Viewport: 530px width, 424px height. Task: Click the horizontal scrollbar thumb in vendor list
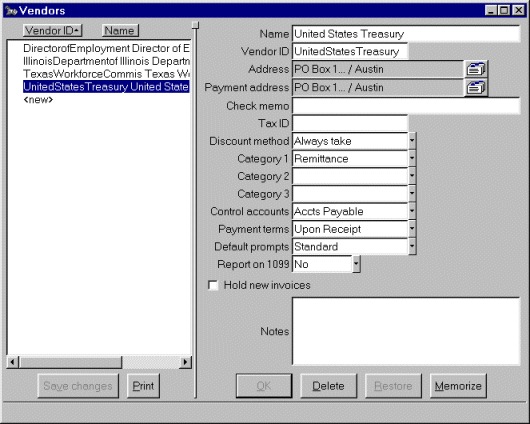(70, 362)
